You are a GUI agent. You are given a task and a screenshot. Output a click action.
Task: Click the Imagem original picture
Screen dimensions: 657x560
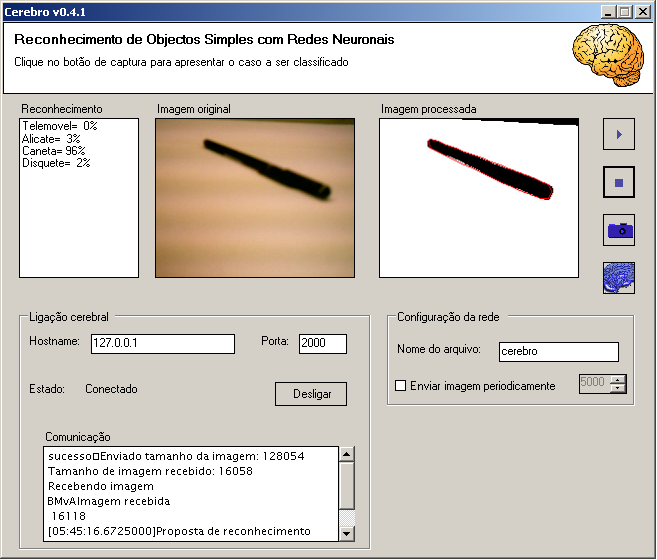255,198
